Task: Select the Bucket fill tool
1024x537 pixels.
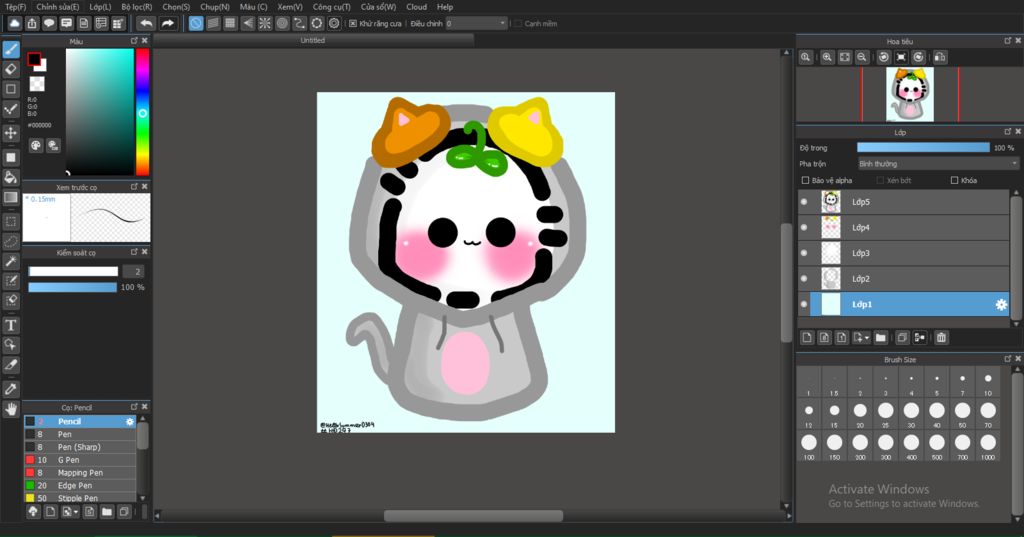Action: [x=10, y=177]
